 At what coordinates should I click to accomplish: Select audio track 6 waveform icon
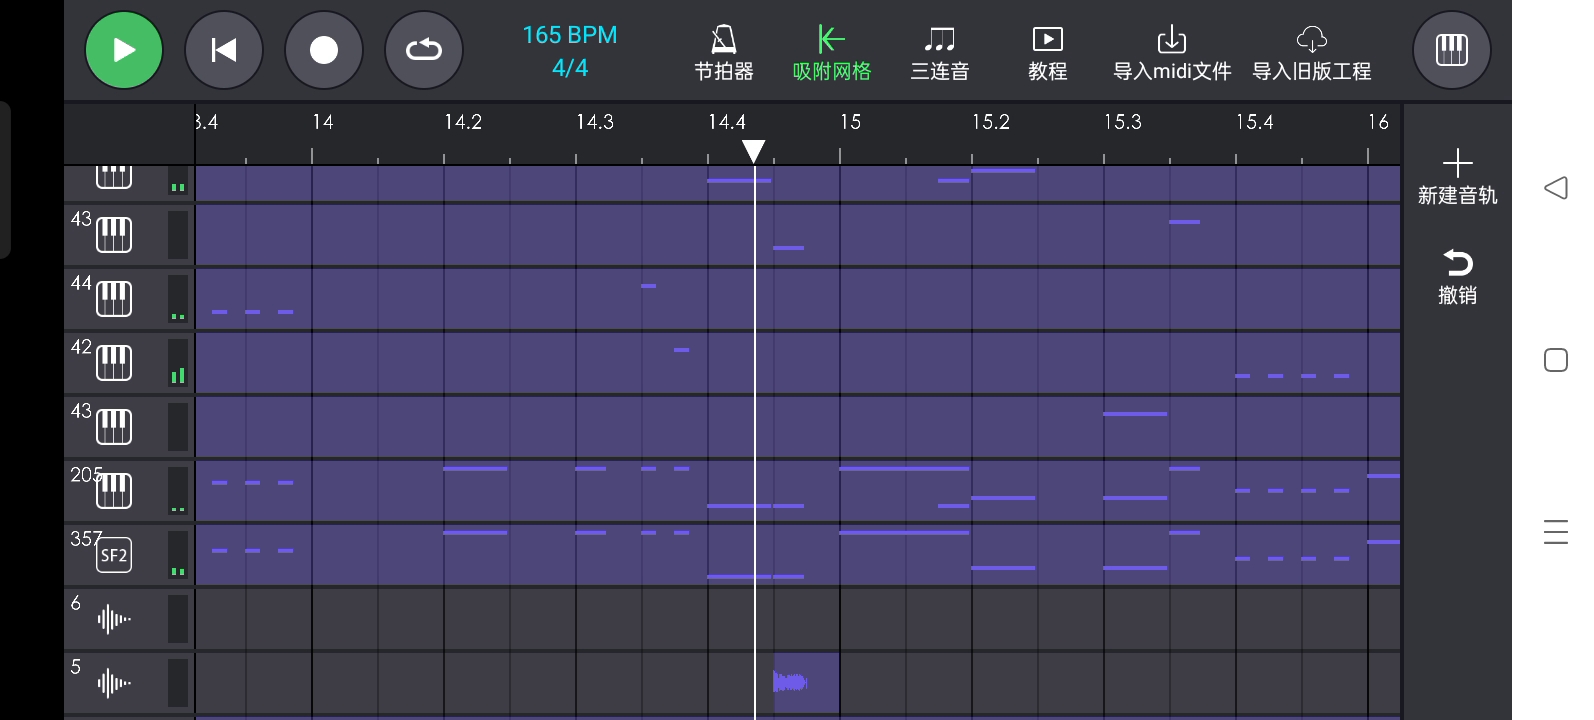click(x=114, y=620)
